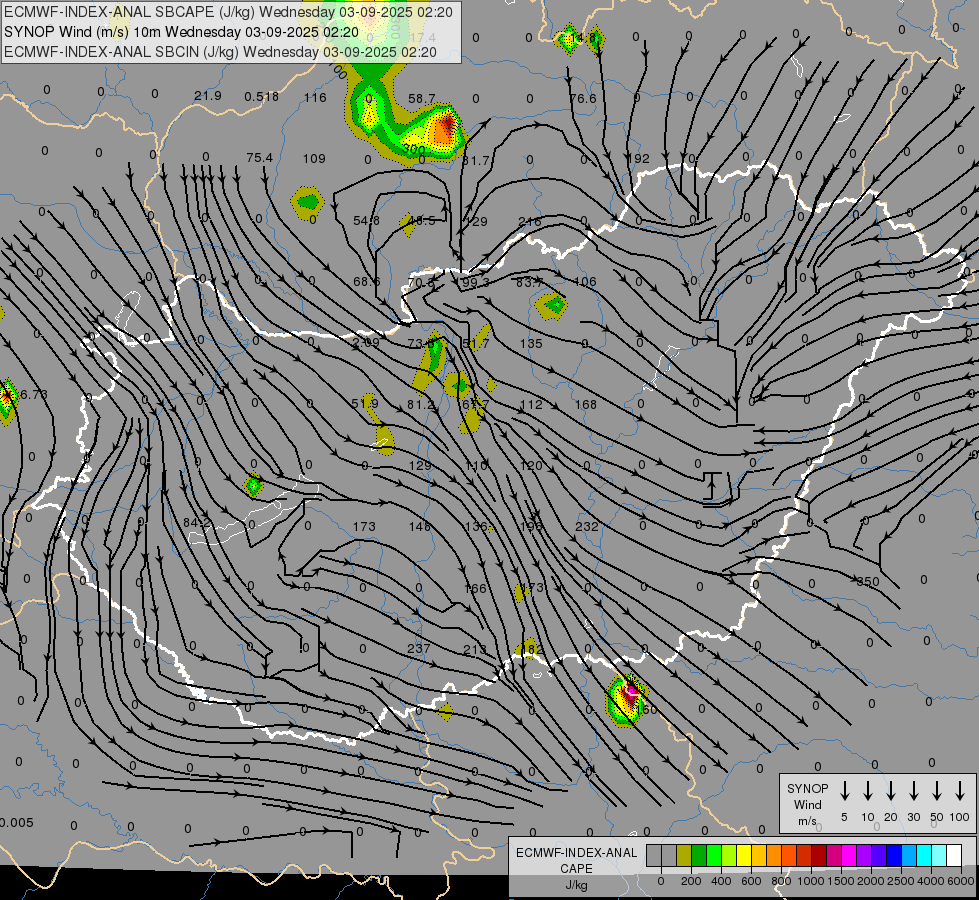979x900 pixels.
Task: Click the map value 76.6
Action: (x=583, y=99)
